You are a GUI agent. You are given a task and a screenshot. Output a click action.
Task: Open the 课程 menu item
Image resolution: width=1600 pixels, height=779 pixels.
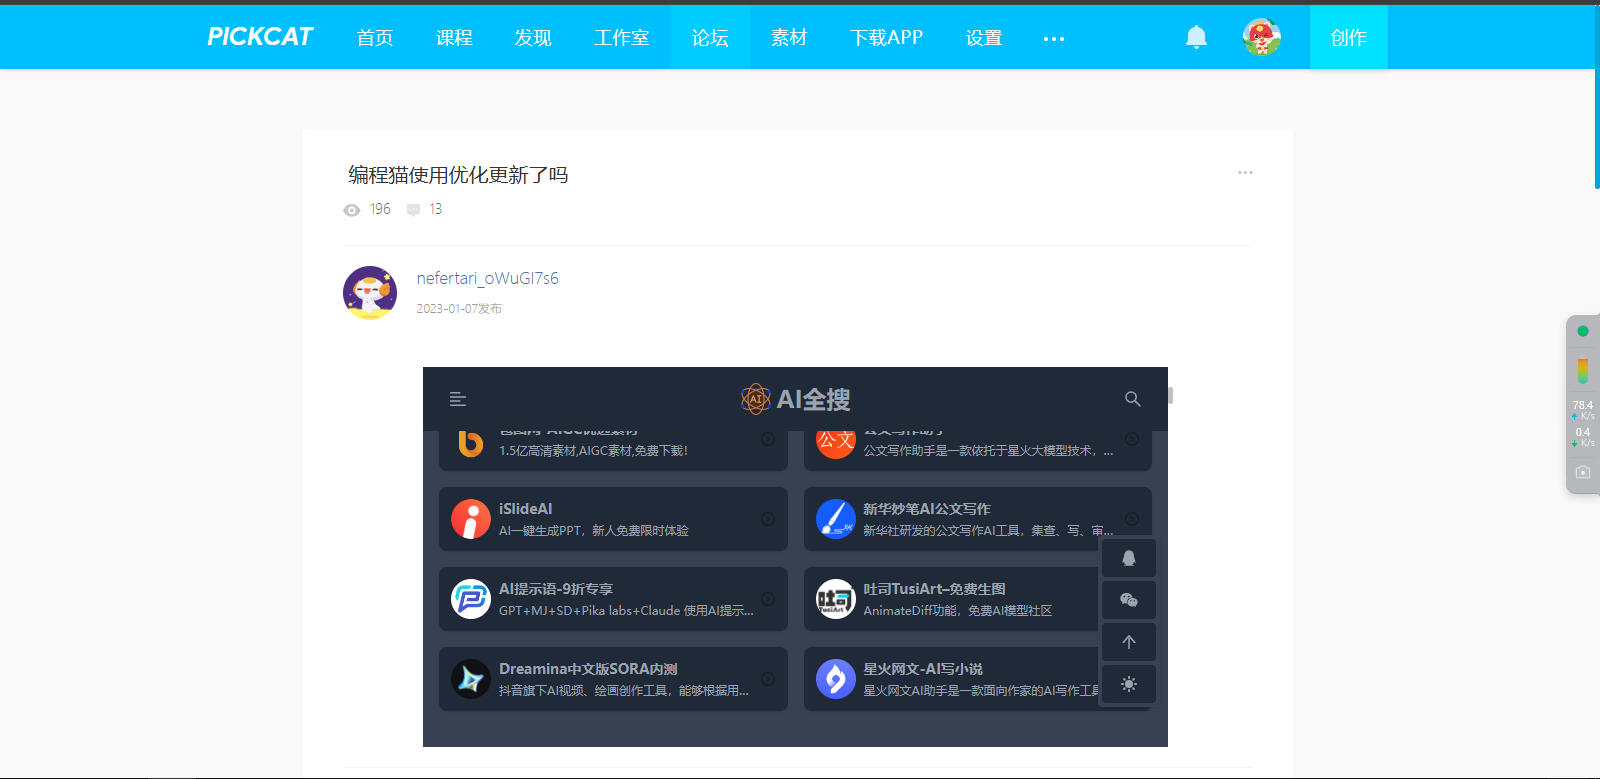(x=454, y=37)
